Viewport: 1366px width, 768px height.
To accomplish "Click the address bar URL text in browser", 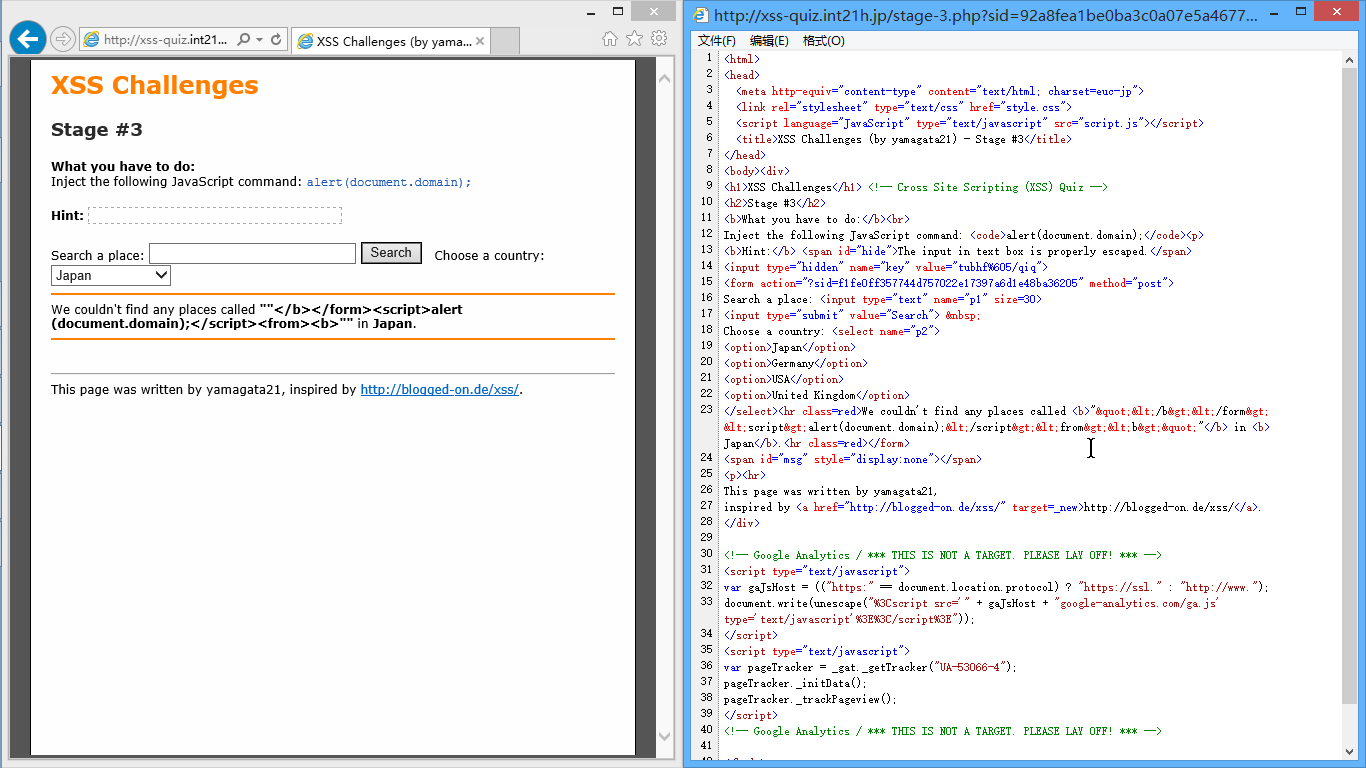I will [165, 40].
